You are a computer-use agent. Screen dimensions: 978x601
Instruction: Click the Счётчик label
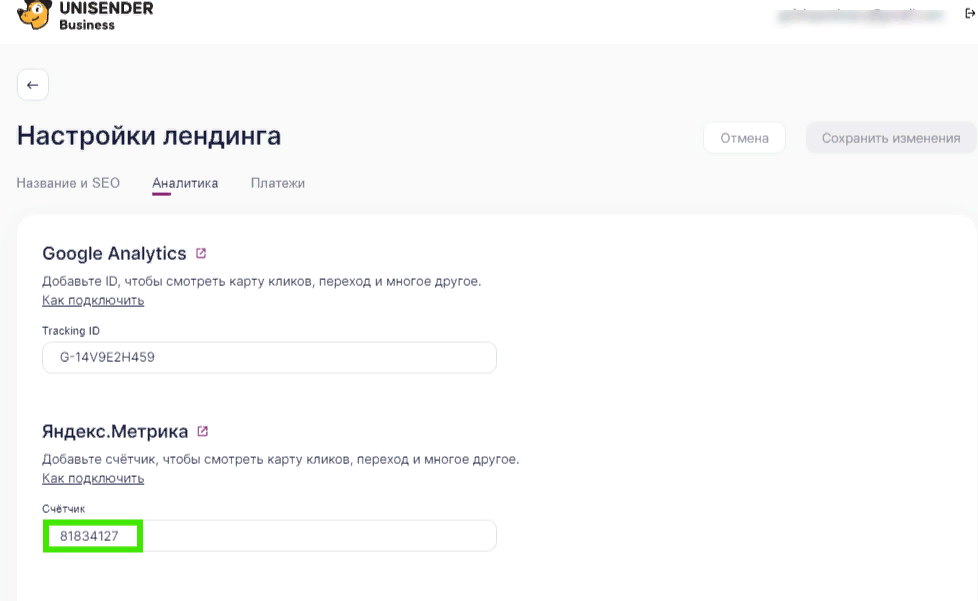tap(63, 509)
